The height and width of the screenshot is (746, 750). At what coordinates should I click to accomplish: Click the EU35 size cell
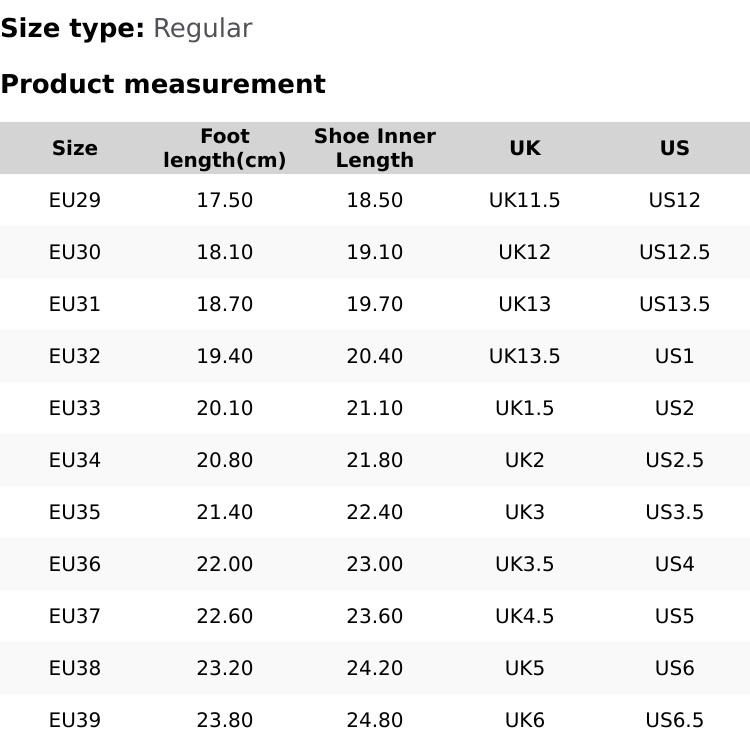point(75,512)
